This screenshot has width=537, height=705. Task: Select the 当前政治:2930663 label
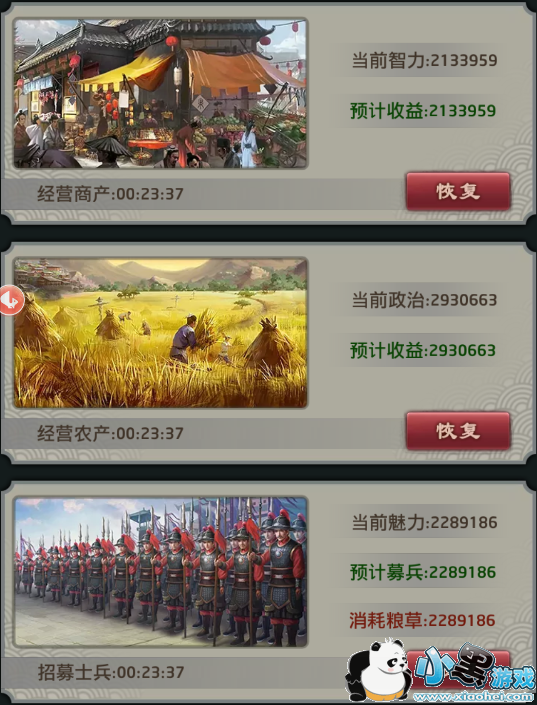[x=424, y=300]
